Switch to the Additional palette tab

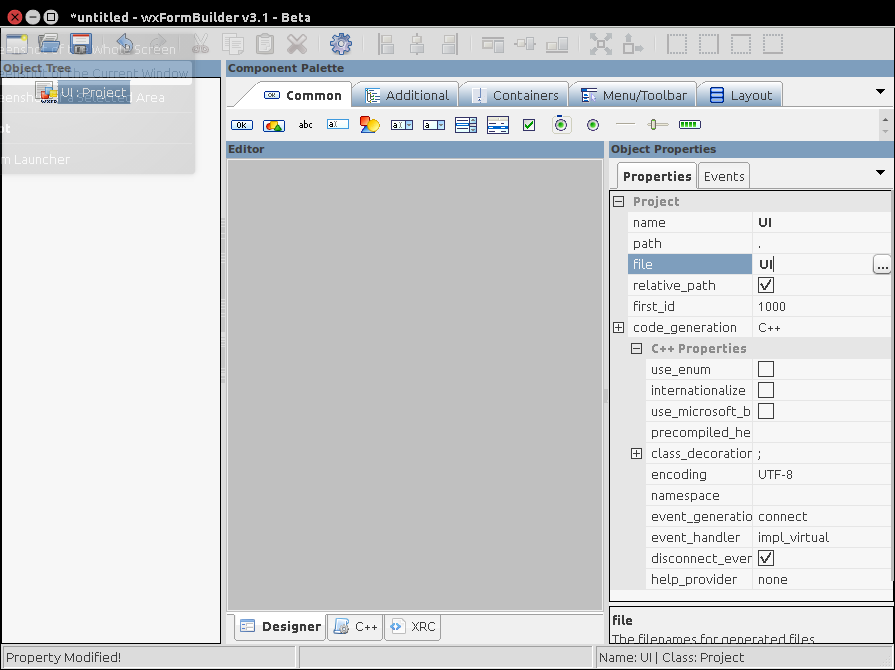pyautogui.click(x=407, y=95)
